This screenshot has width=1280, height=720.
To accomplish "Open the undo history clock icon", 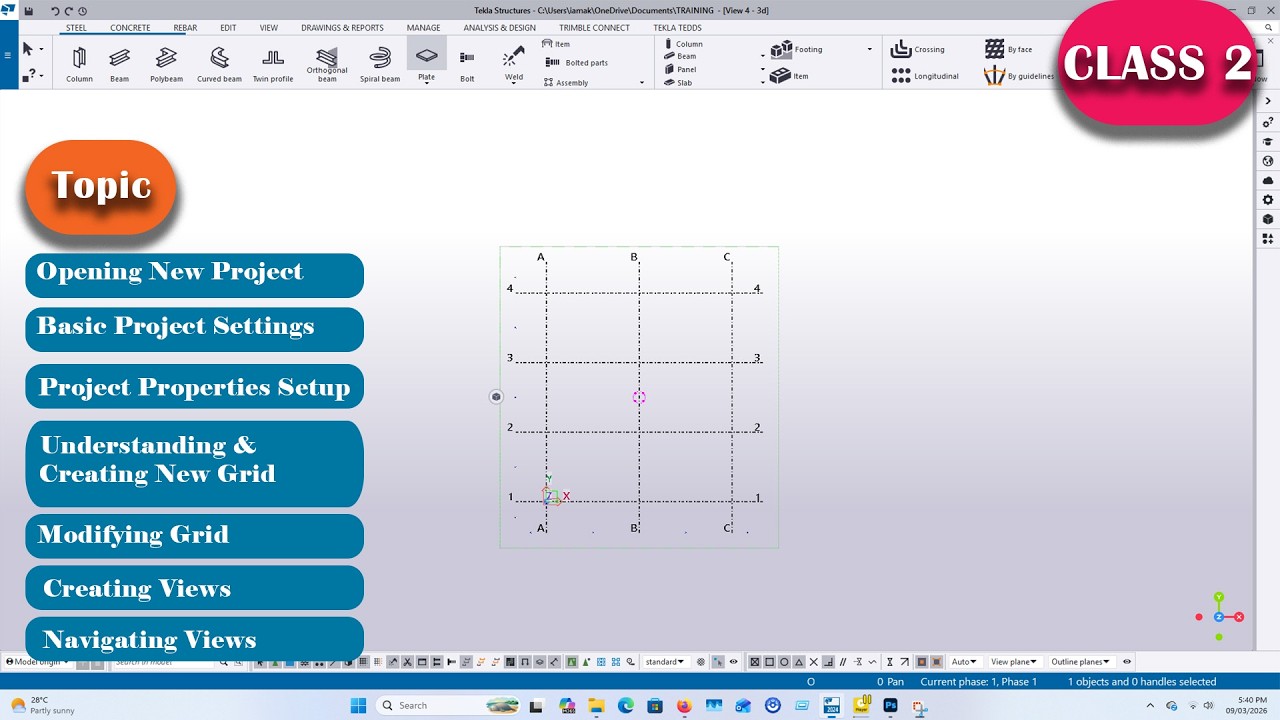I will (82, 11).
